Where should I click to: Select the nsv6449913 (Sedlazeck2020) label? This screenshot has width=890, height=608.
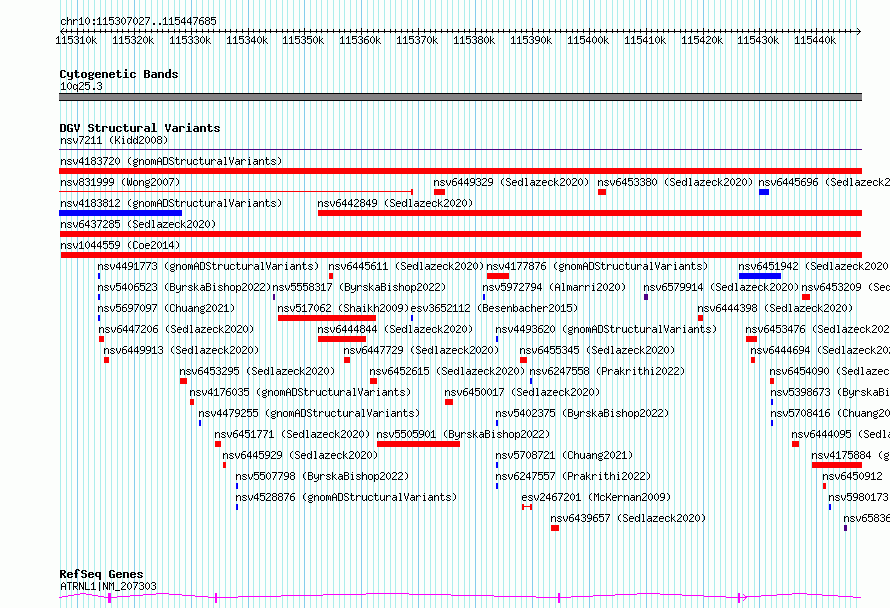coord(181,350)
